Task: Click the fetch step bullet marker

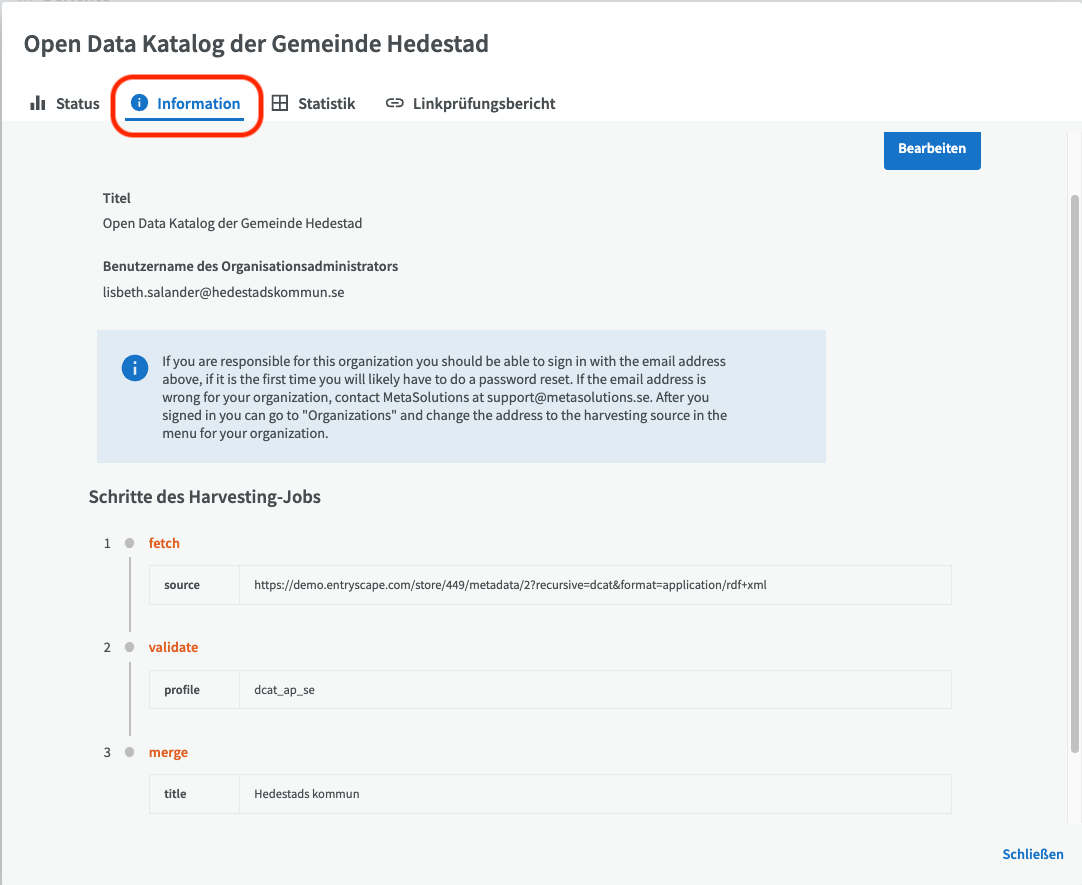Action: (x=129, y=543)
